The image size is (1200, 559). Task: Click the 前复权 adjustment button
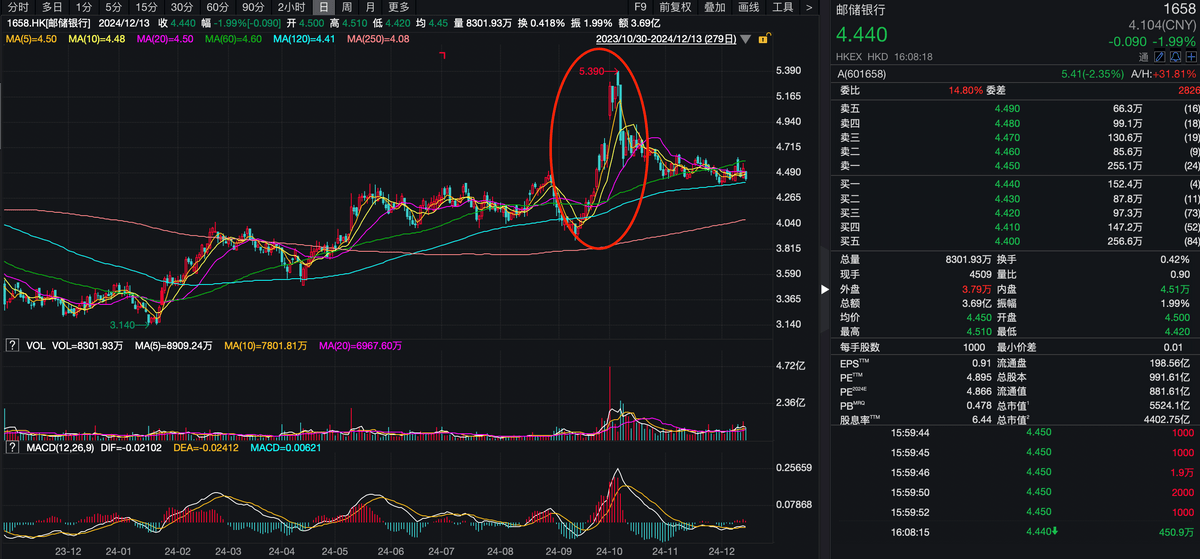(675, 7)
